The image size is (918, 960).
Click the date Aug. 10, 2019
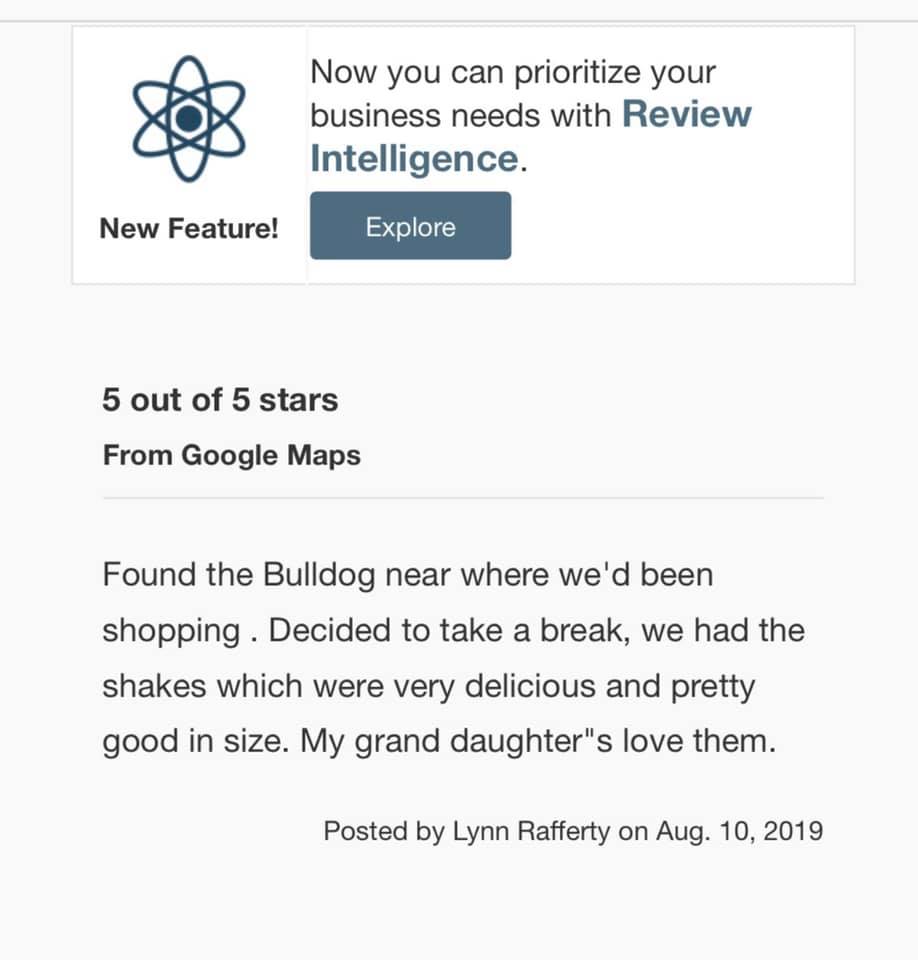(x=739, y=831)
